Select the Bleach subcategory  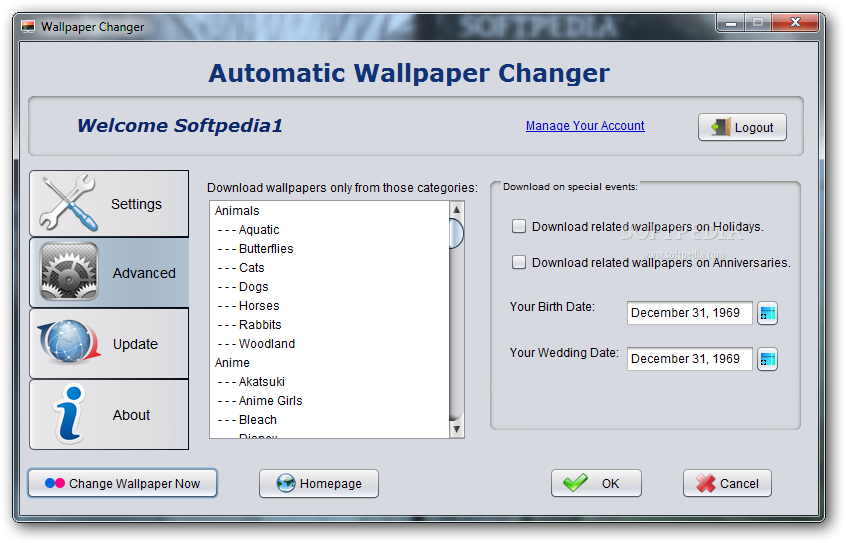(x=329, y=419)
